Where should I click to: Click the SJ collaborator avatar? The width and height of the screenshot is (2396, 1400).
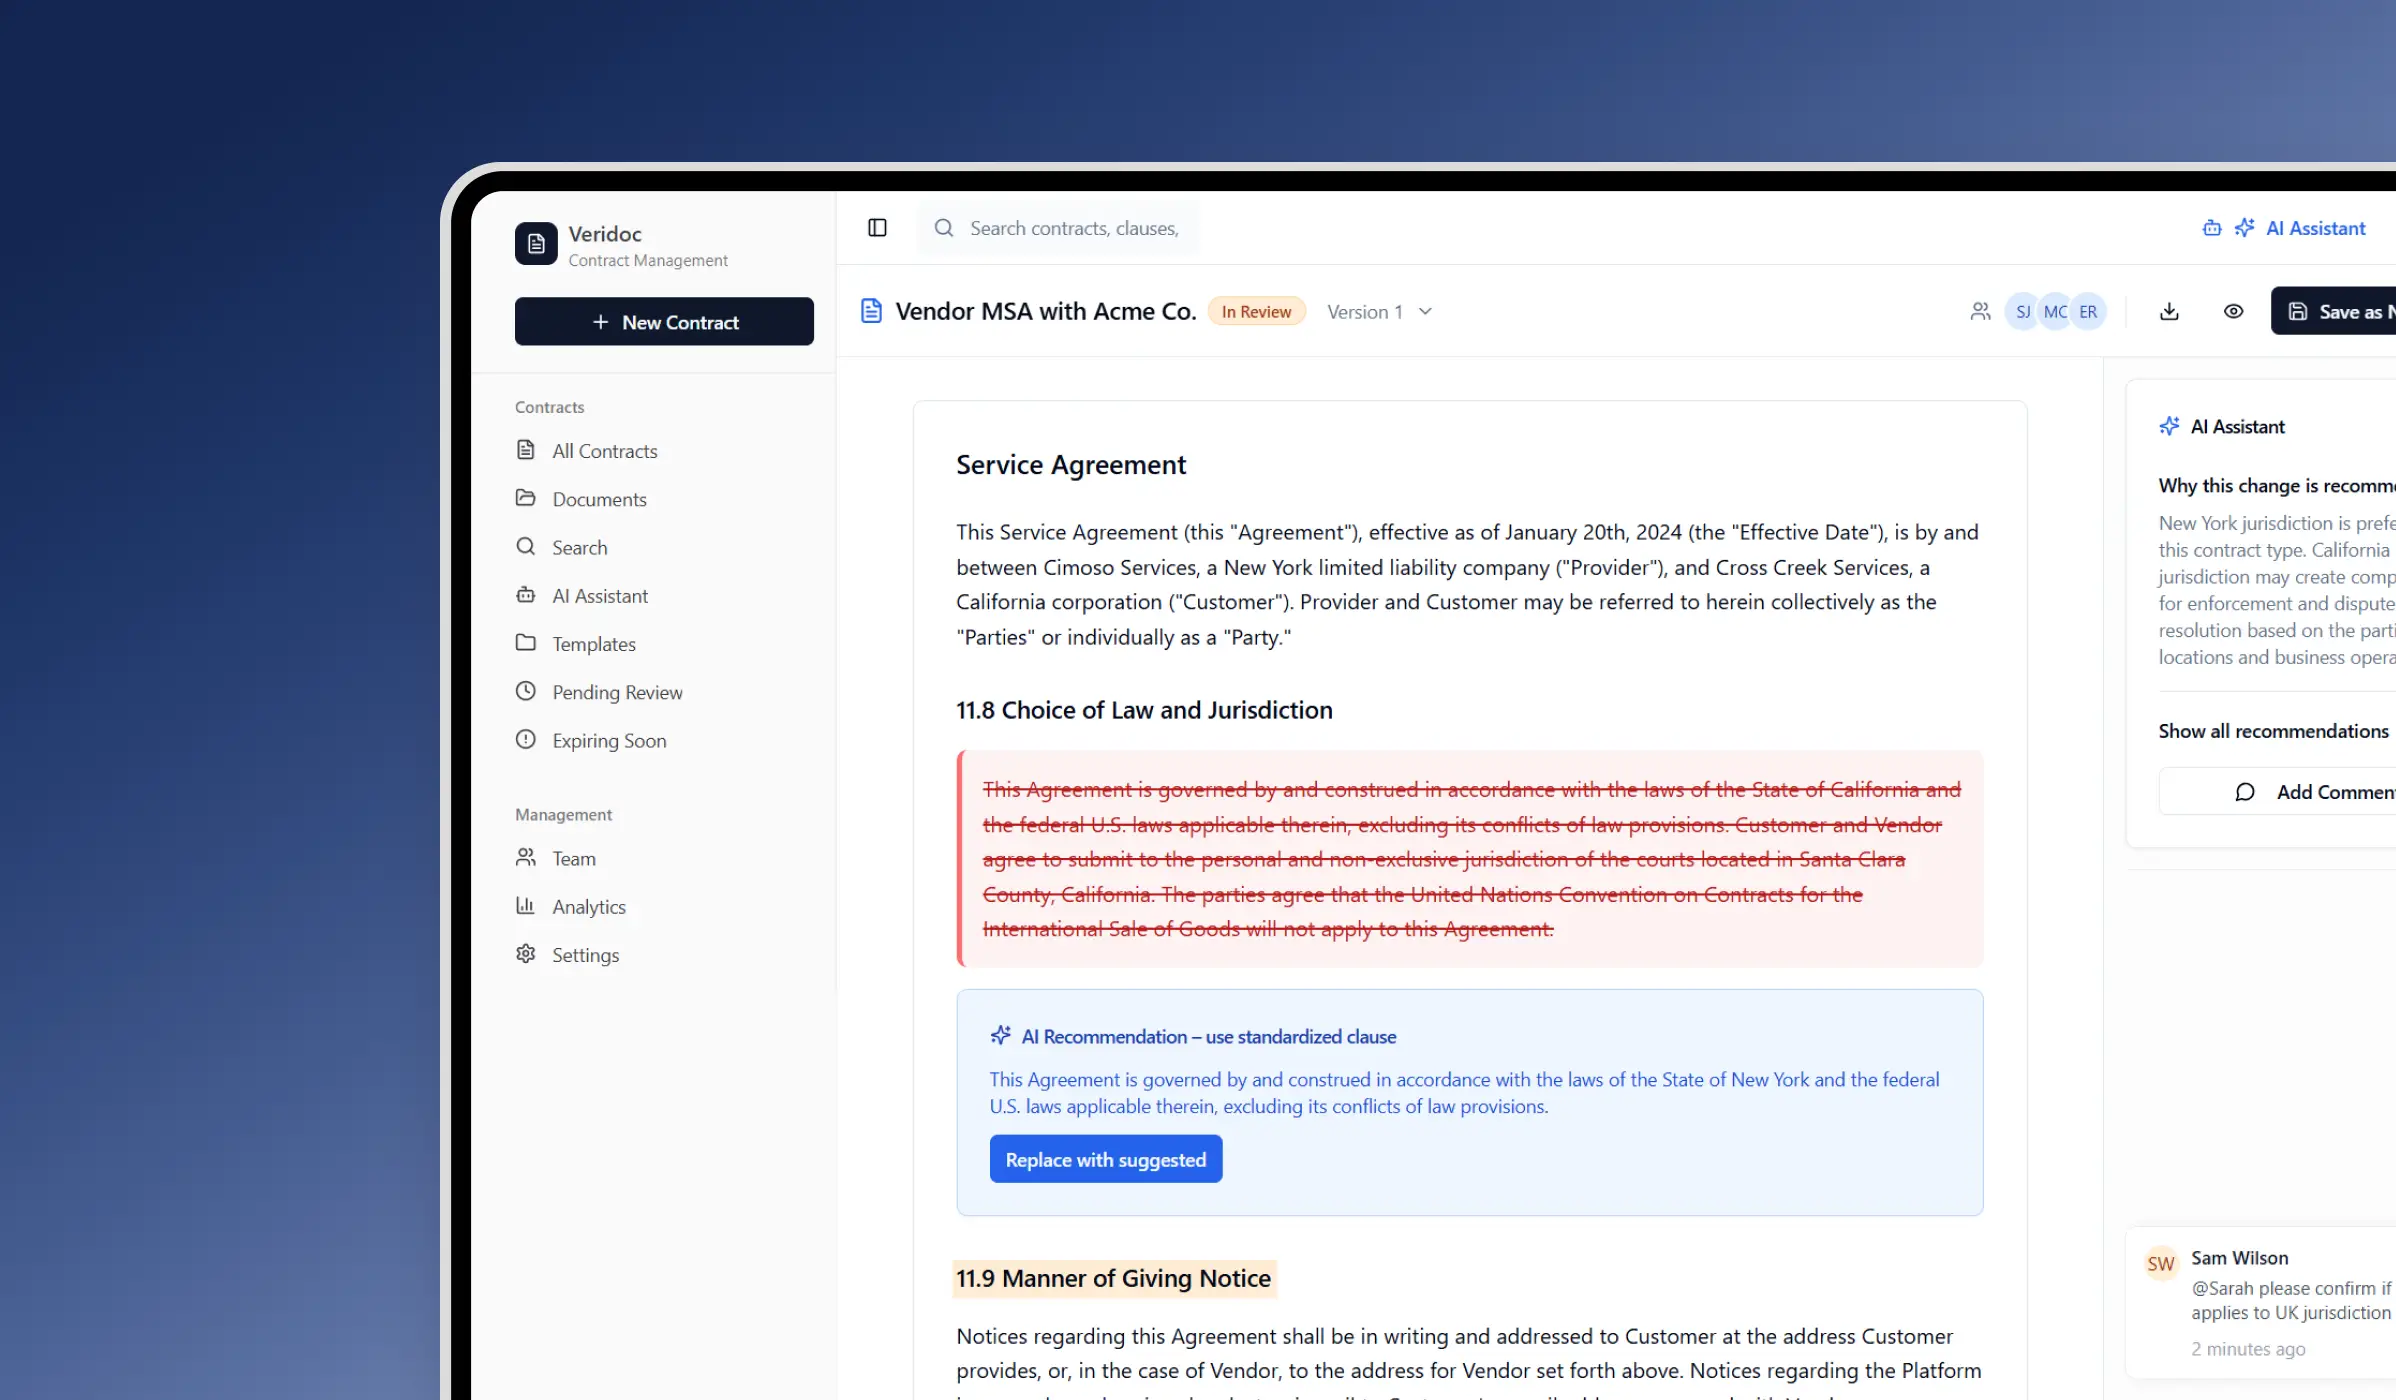tap(2023, 311)
